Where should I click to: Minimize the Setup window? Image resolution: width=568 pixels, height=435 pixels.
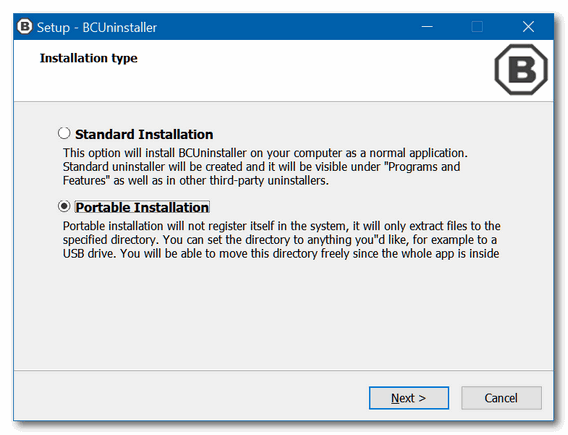click(x=427, y=27)
